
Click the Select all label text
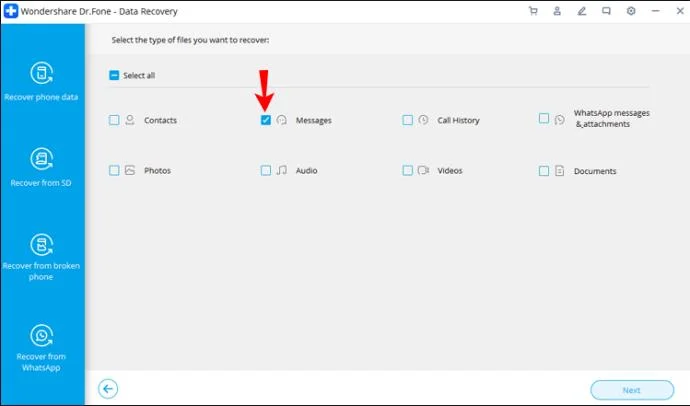click(x=139, y=75)
